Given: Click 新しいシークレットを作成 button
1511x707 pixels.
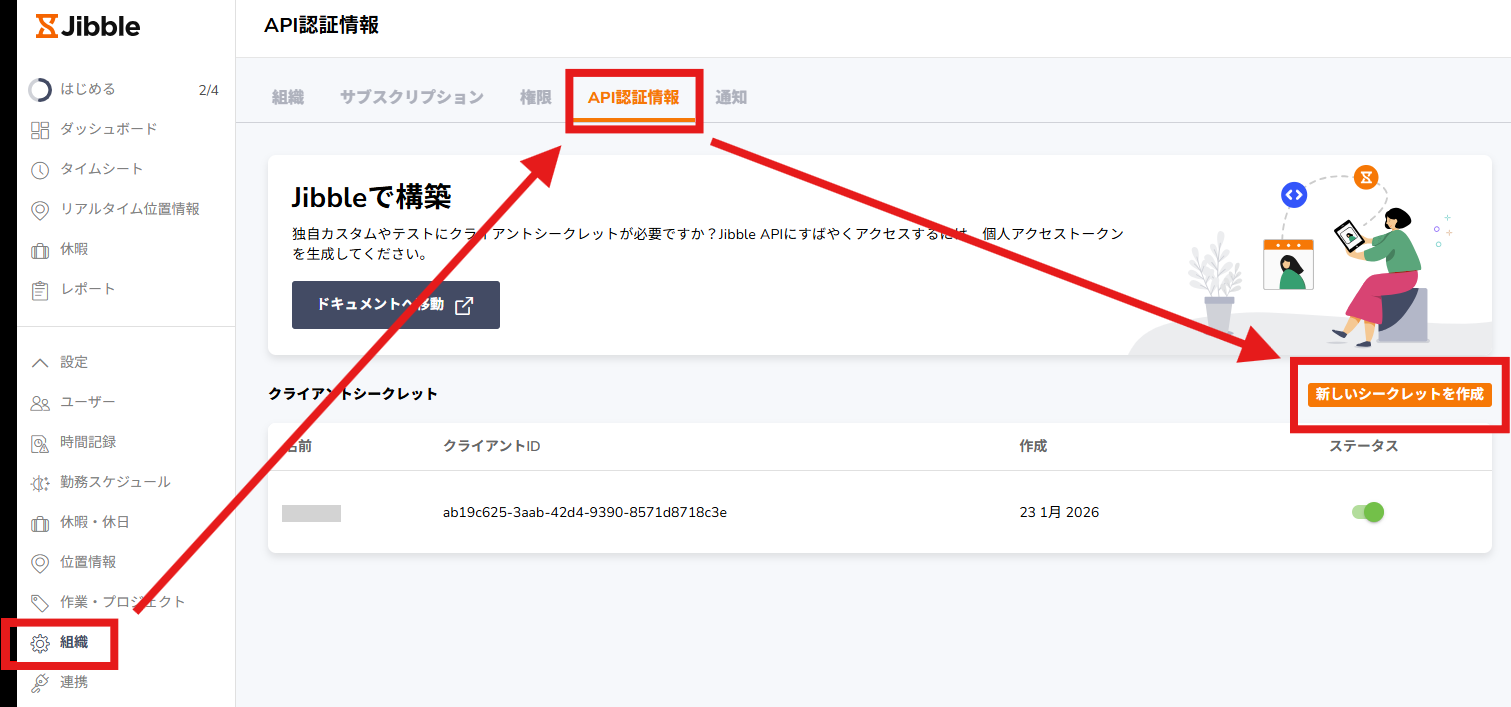Looking at the screenshot, I should click(x=1399, y=394).
